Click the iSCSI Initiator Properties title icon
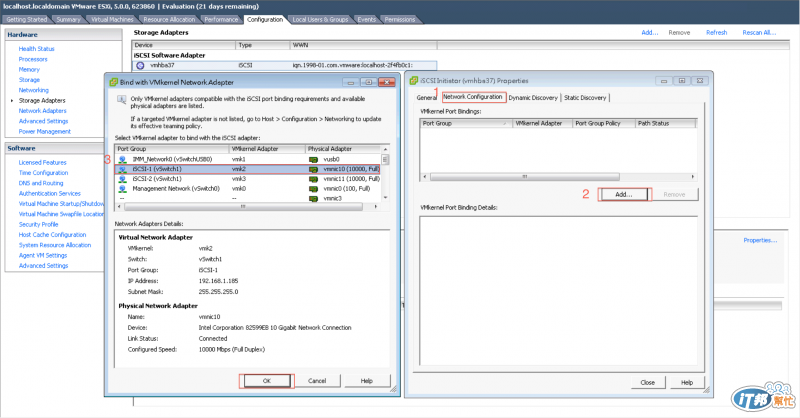Image resolution: width=800 pixels, height=418 pixels. 414,81
